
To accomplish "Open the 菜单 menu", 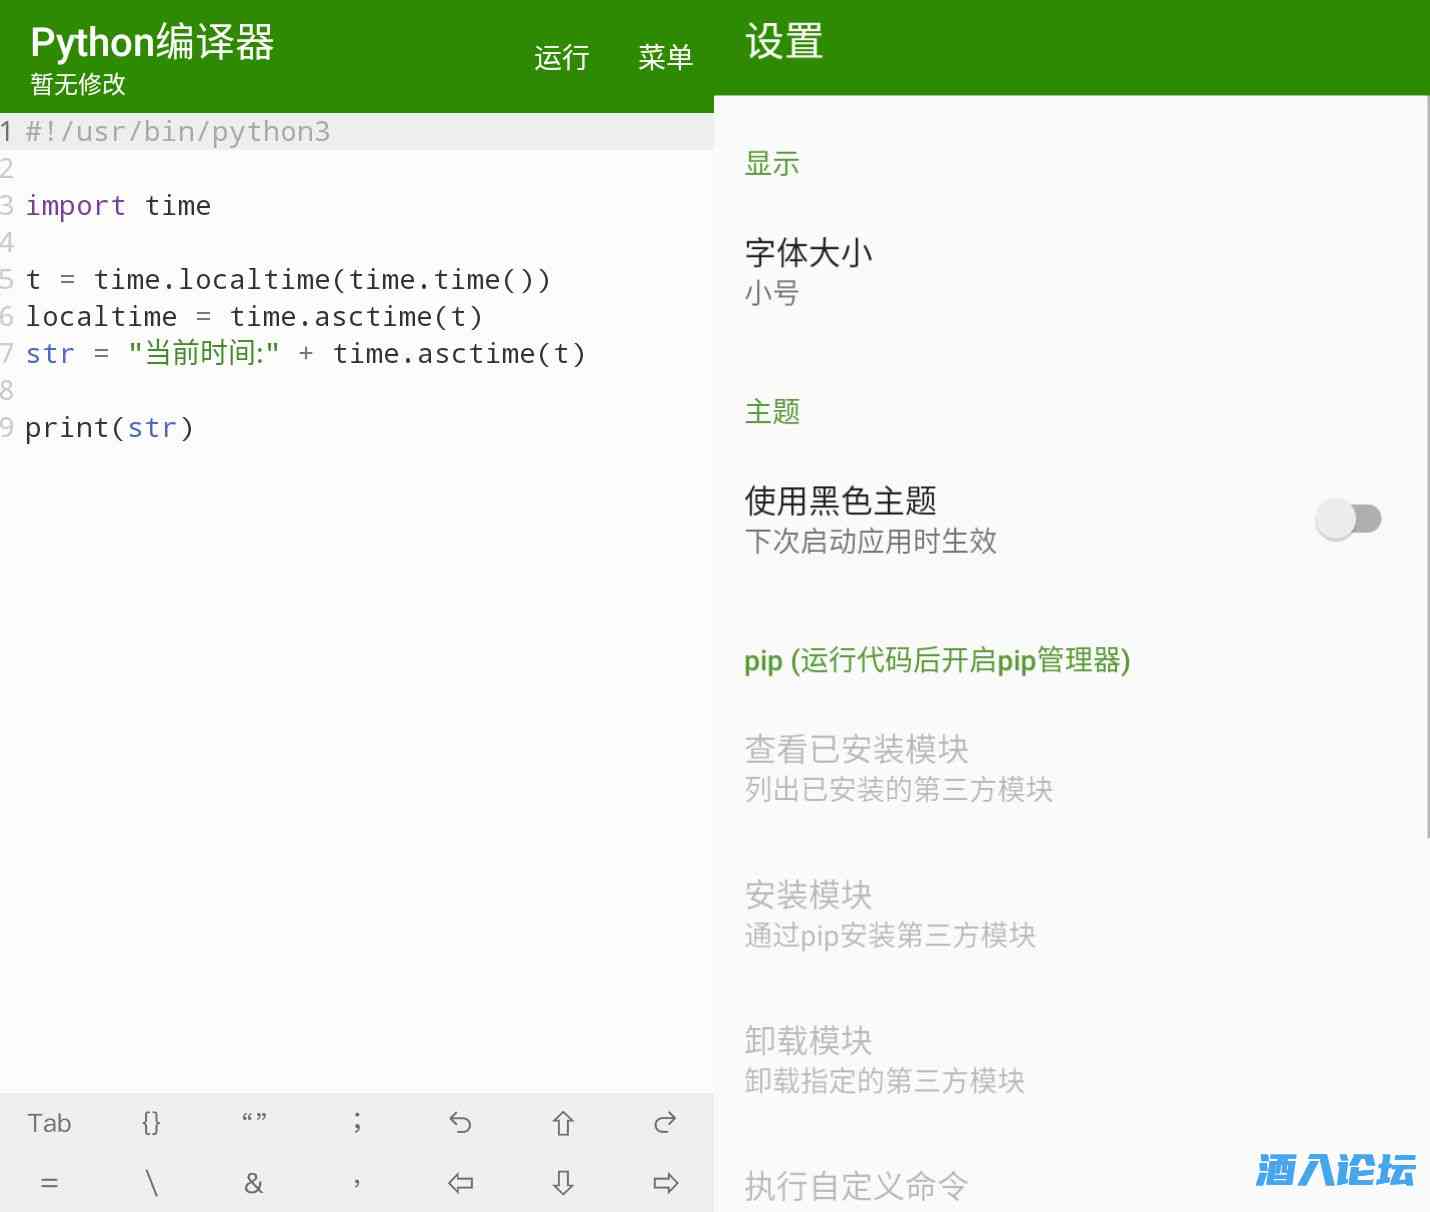I will point(665,57).
